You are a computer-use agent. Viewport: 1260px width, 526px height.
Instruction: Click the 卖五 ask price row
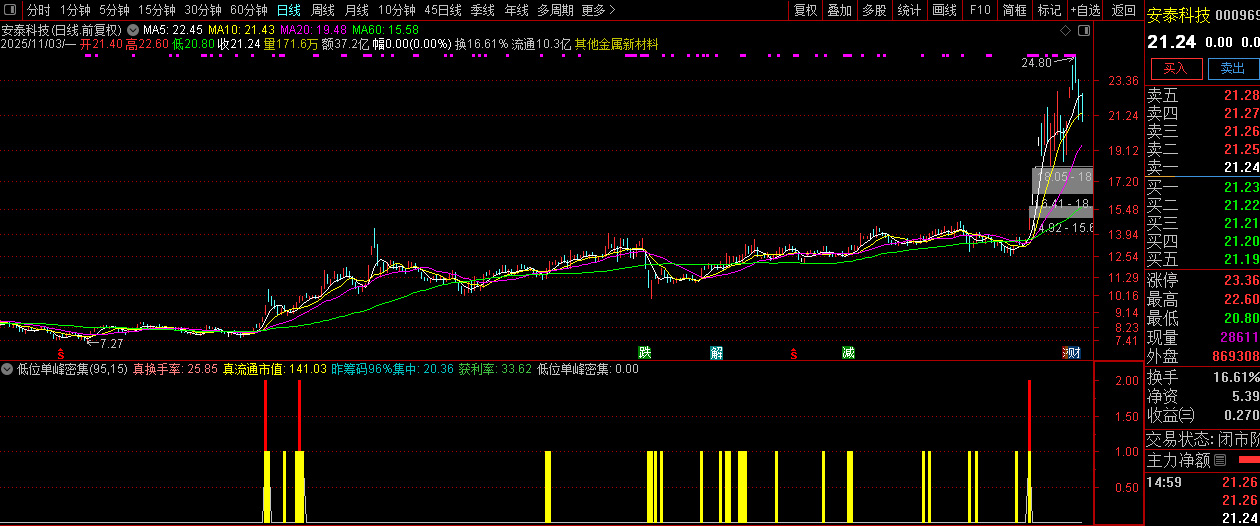point(1203,95)
